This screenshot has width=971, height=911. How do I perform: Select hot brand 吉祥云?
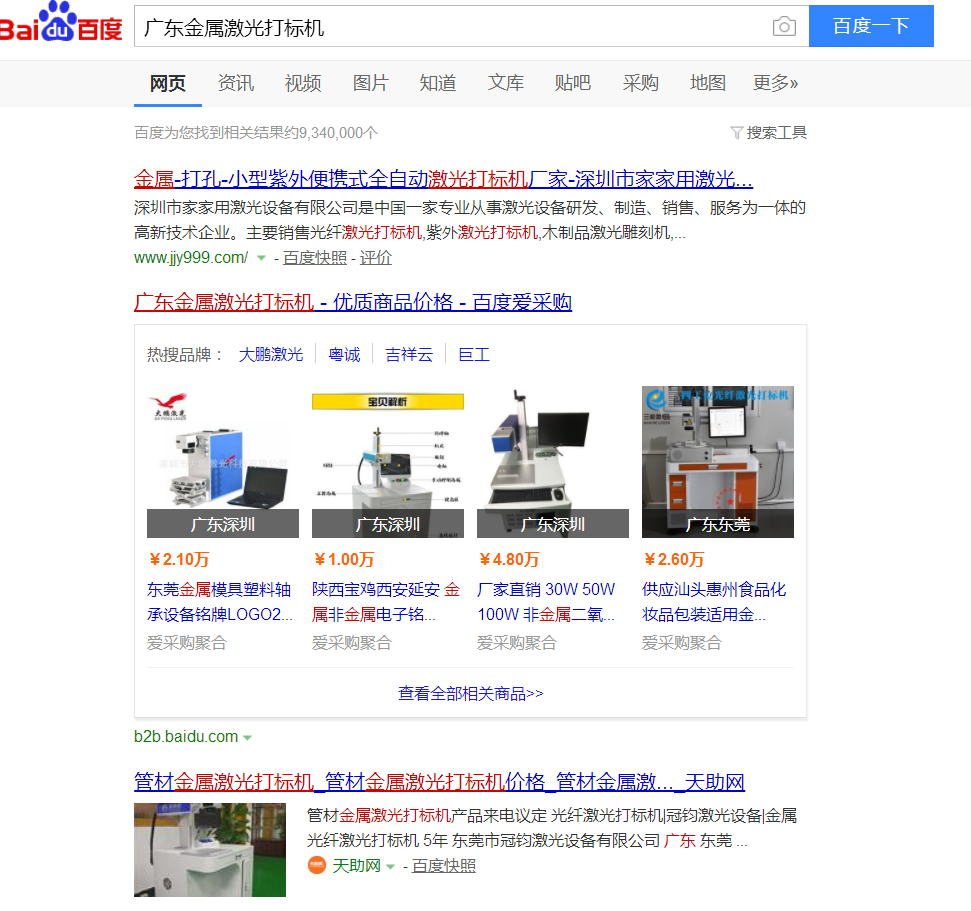(x=409, y=355)
